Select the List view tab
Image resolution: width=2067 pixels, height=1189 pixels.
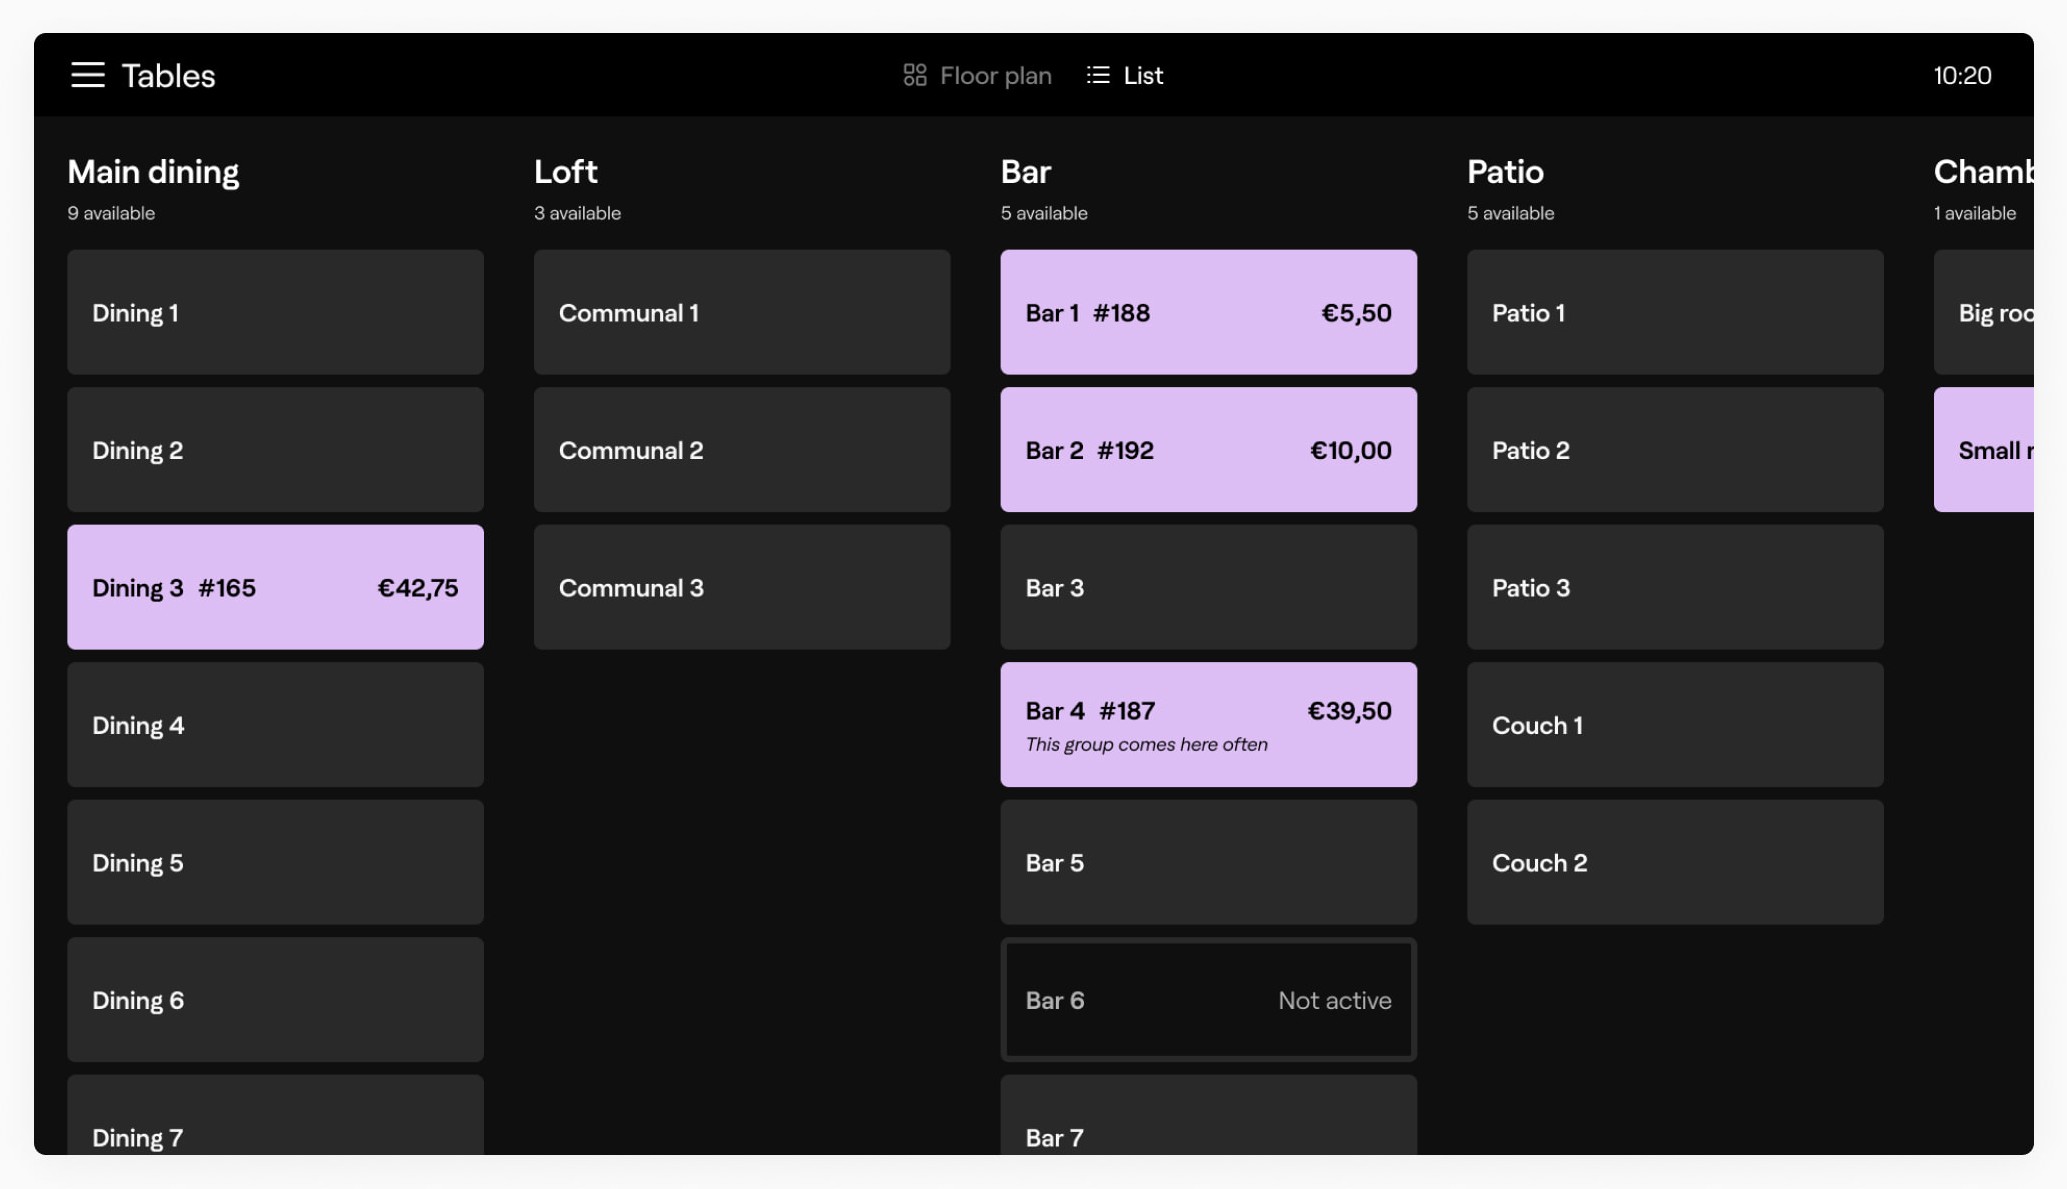[1125, 75]
